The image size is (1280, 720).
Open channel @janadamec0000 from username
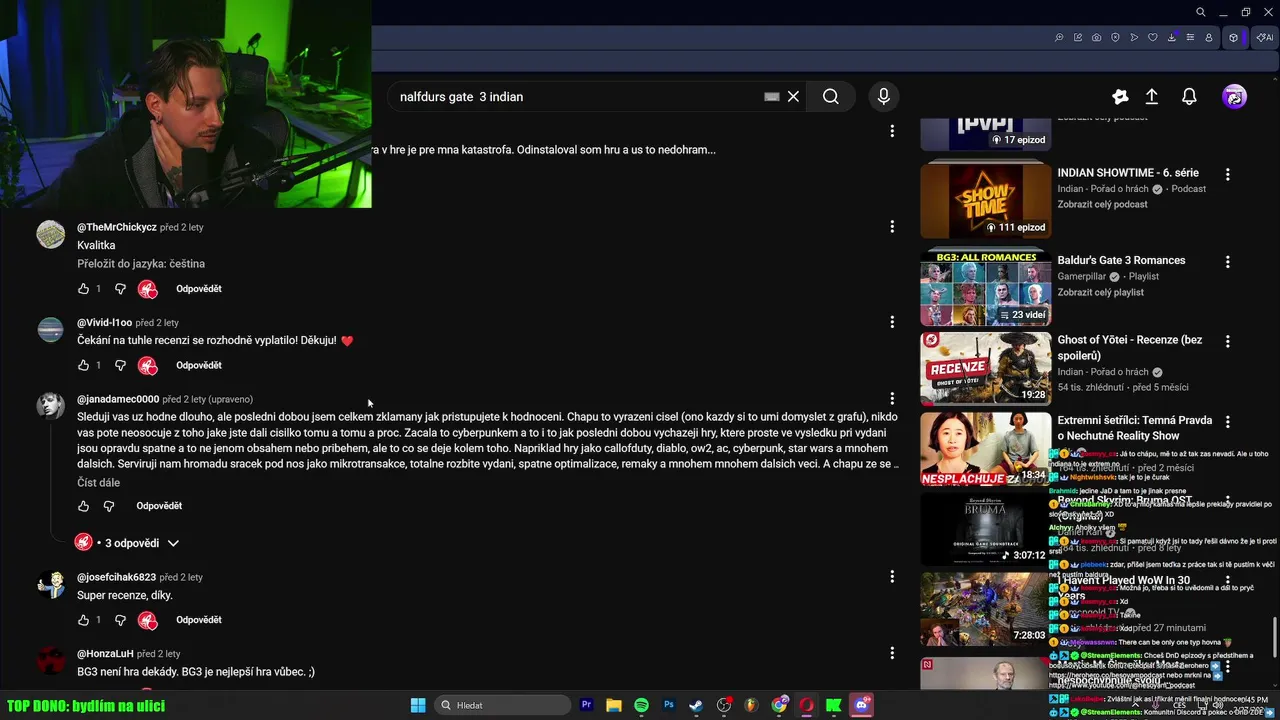click(x=118, y=399)
